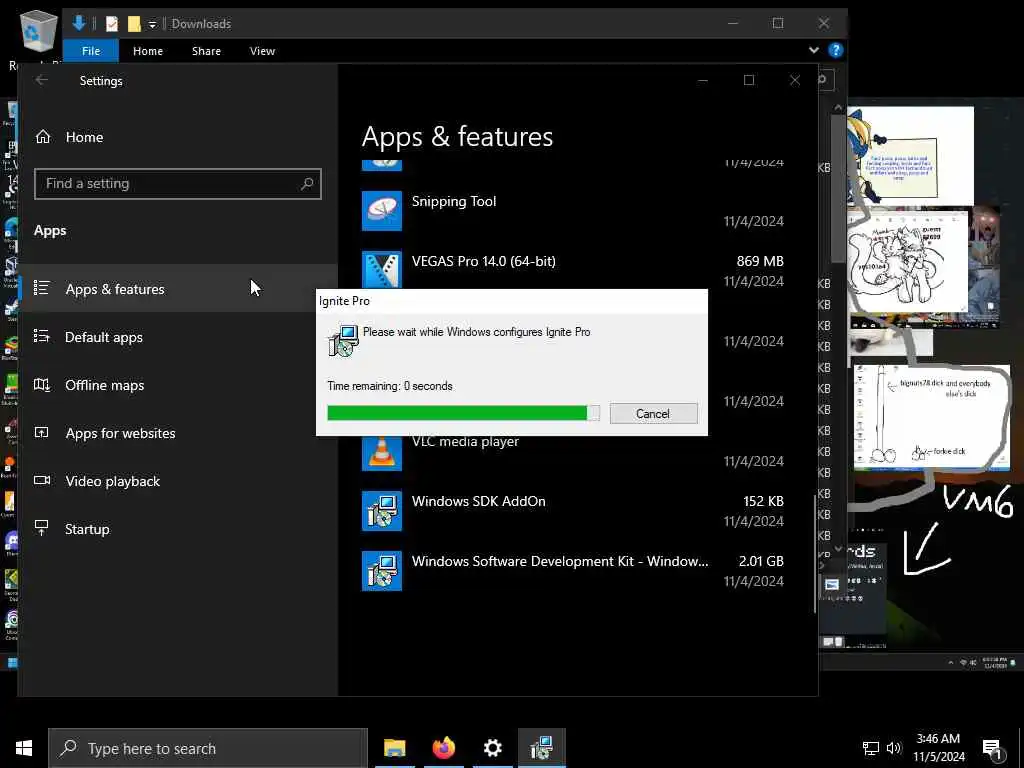This screenshot has width=1024, height=768.
Task: Open Quick Access Toolbar dropdown in Downloads
Action: click(x=152, y=25)
